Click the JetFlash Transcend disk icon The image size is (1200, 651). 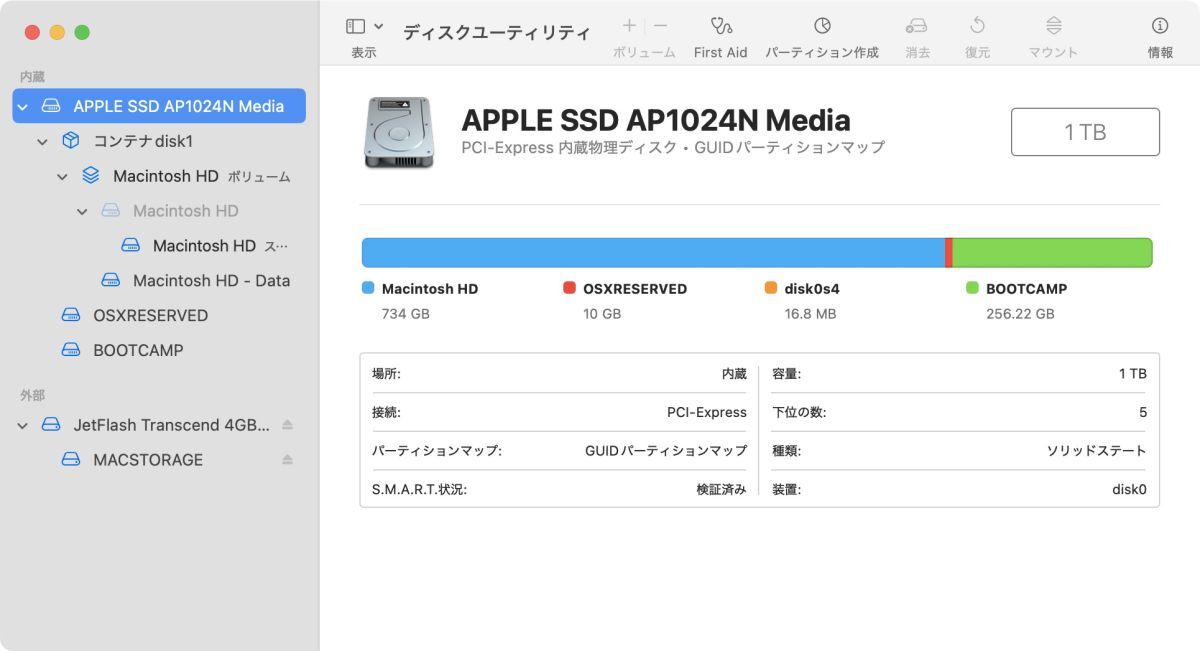(x=51, y=425)
